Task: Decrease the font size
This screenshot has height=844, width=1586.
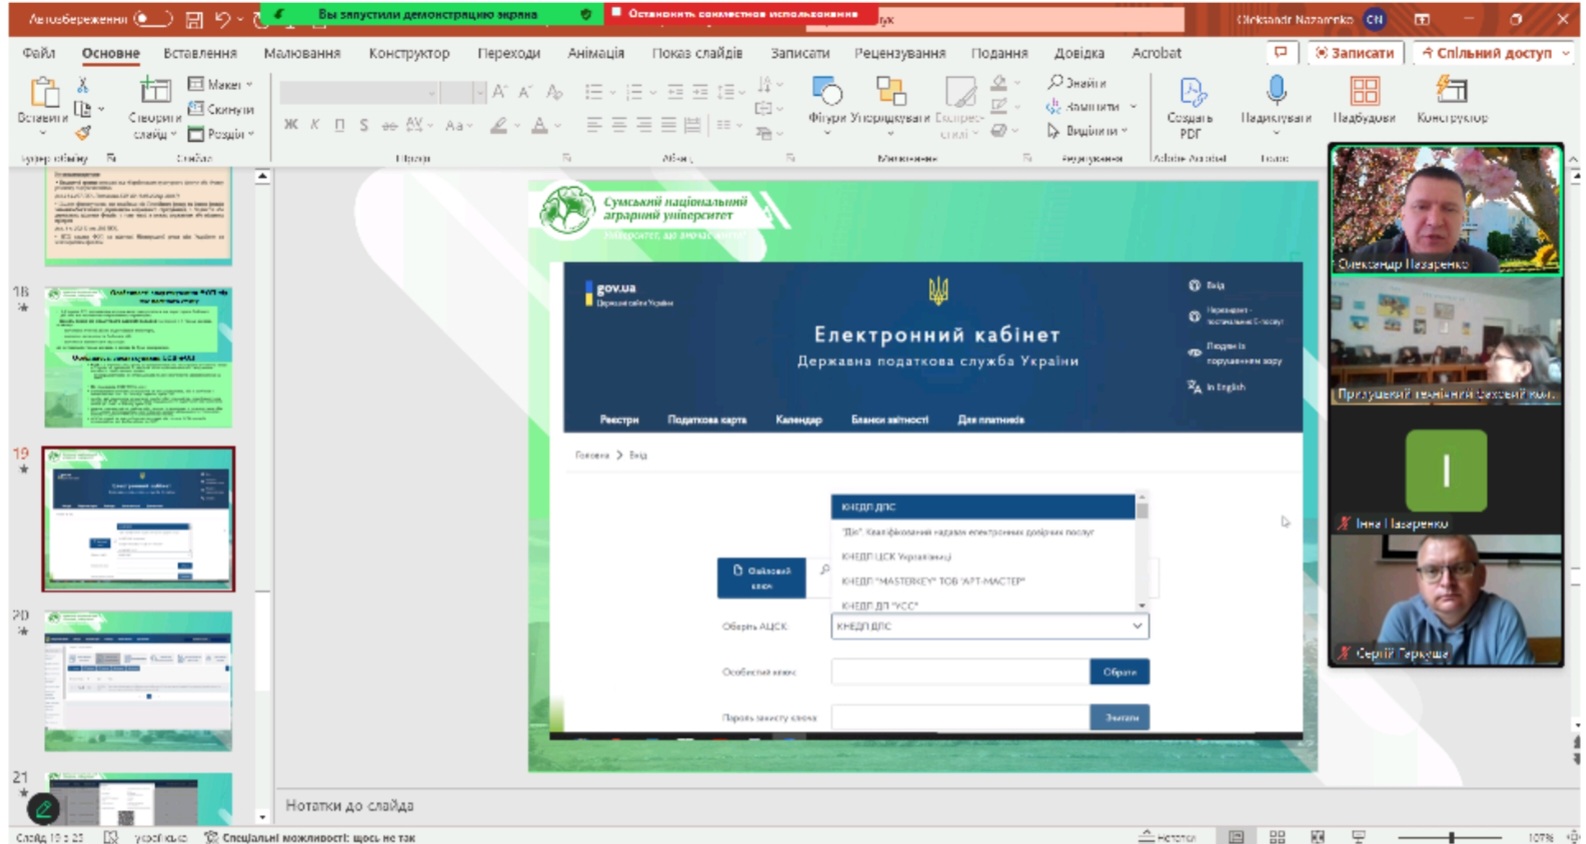Action: pyautogui.click(x=526, y=92)
